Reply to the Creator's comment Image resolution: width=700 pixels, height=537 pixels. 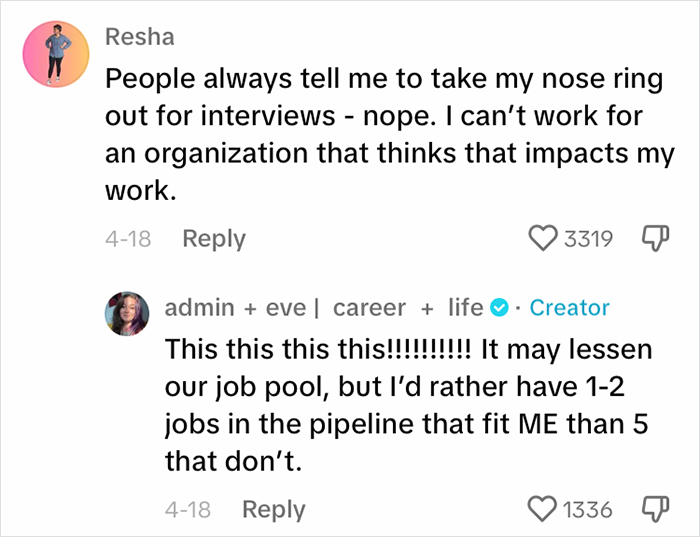273,509
